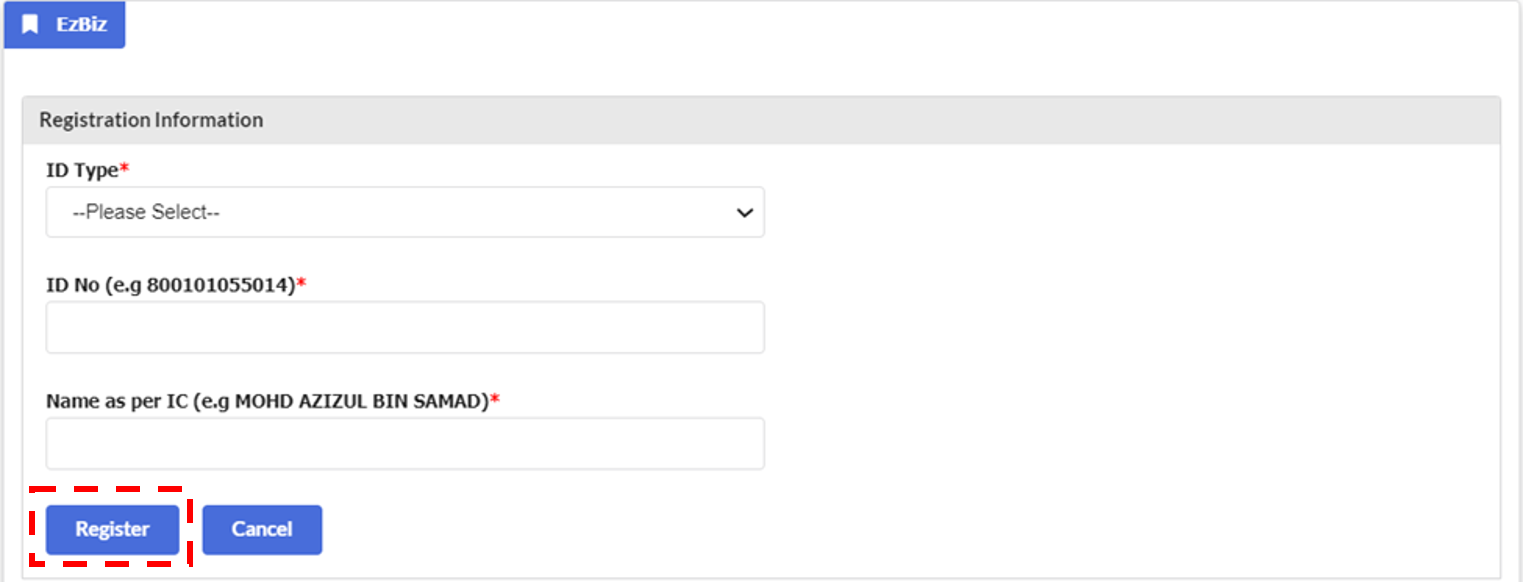
Task: Click the red asterisk next to ID Type
Action: click(x=124, y=169)
